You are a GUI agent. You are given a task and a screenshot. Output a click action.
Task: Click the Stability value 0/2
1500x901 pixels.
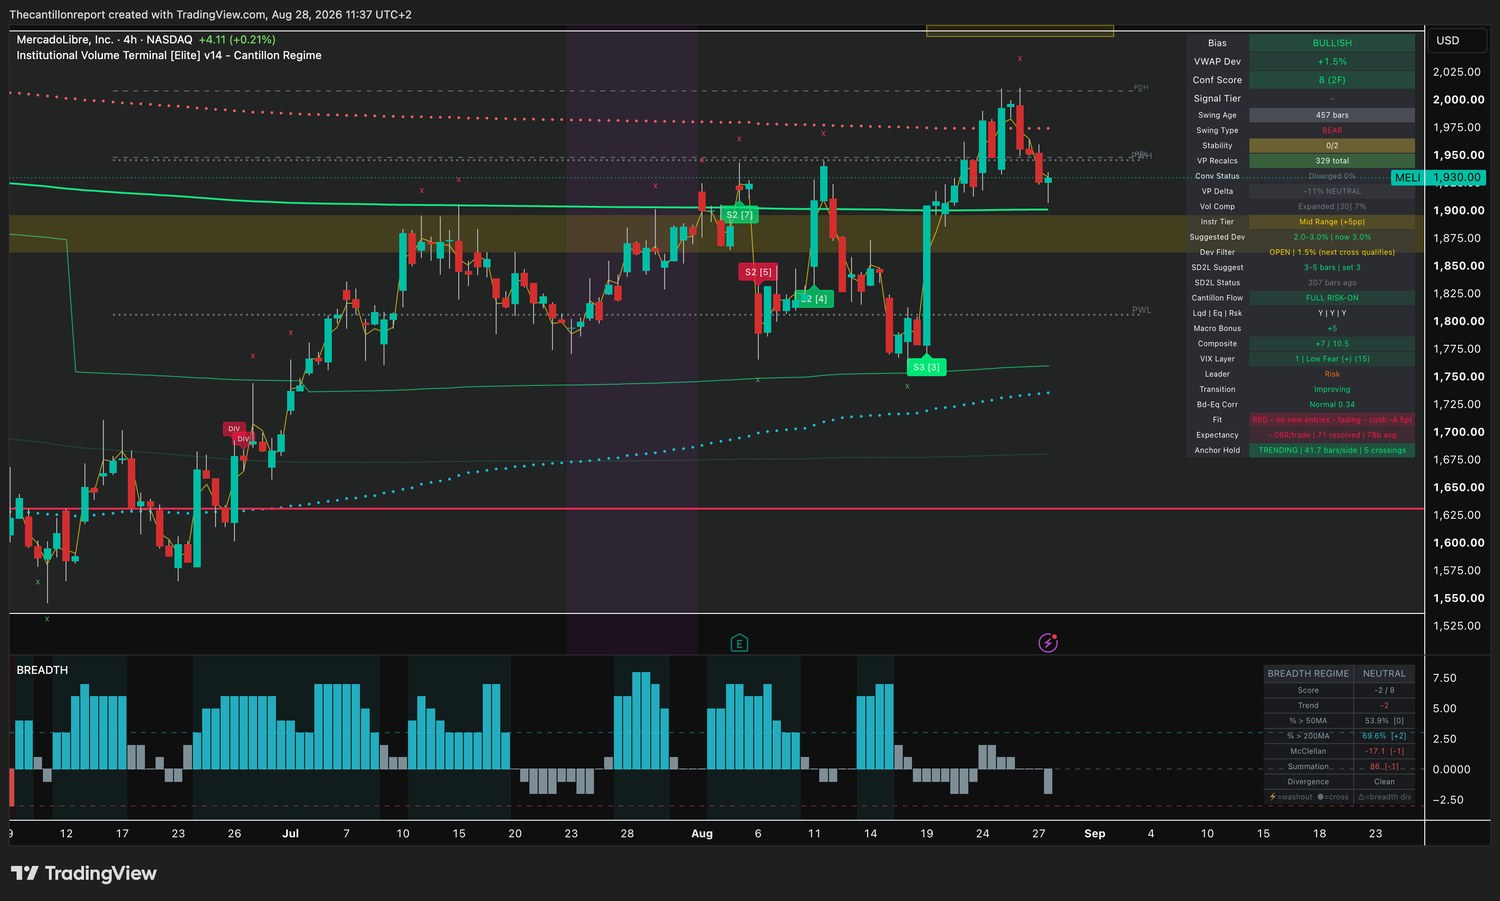tap(1332, 146)
